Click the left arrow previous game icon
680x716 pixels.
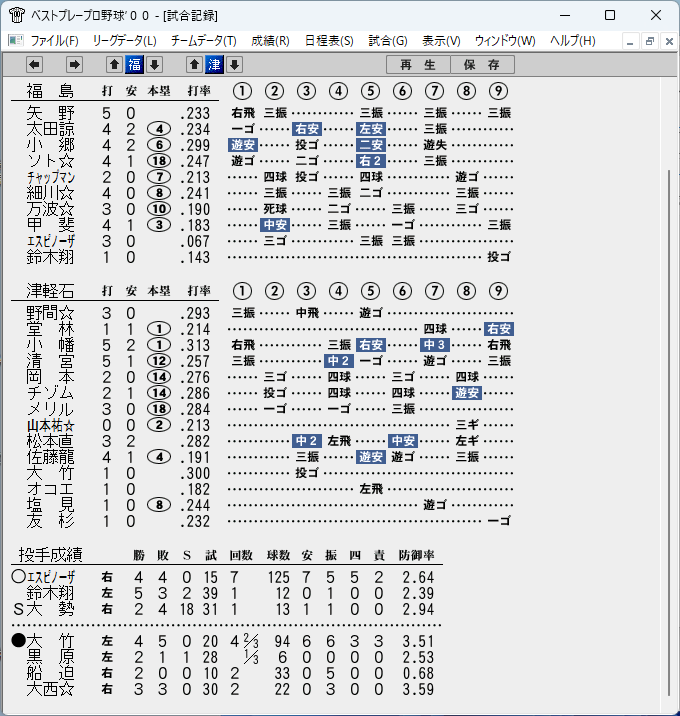tap(34, 65)
